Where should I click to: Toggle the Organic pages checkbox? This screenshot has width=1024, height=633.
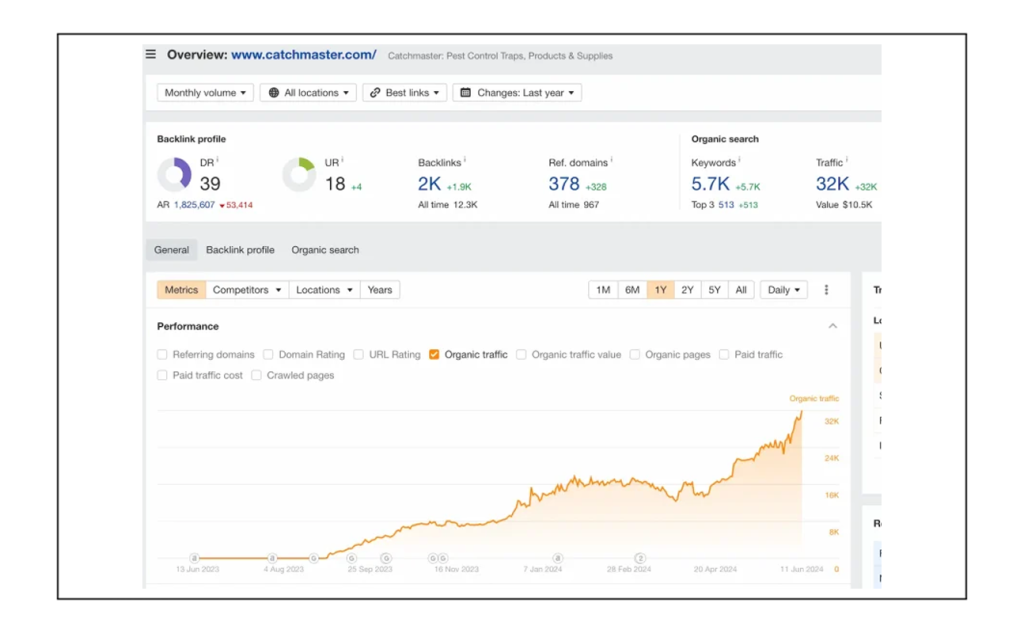coord(635,355)
